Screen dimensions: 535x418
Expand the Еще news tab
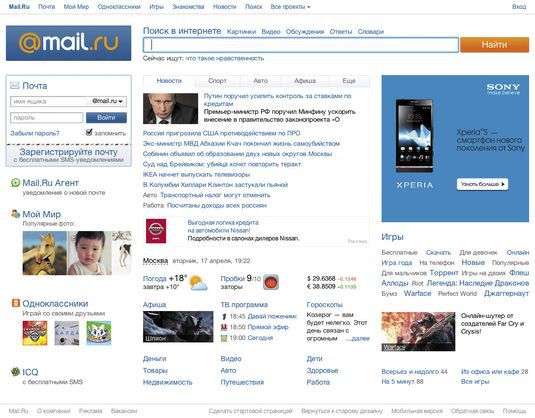(x=349, y=81)
